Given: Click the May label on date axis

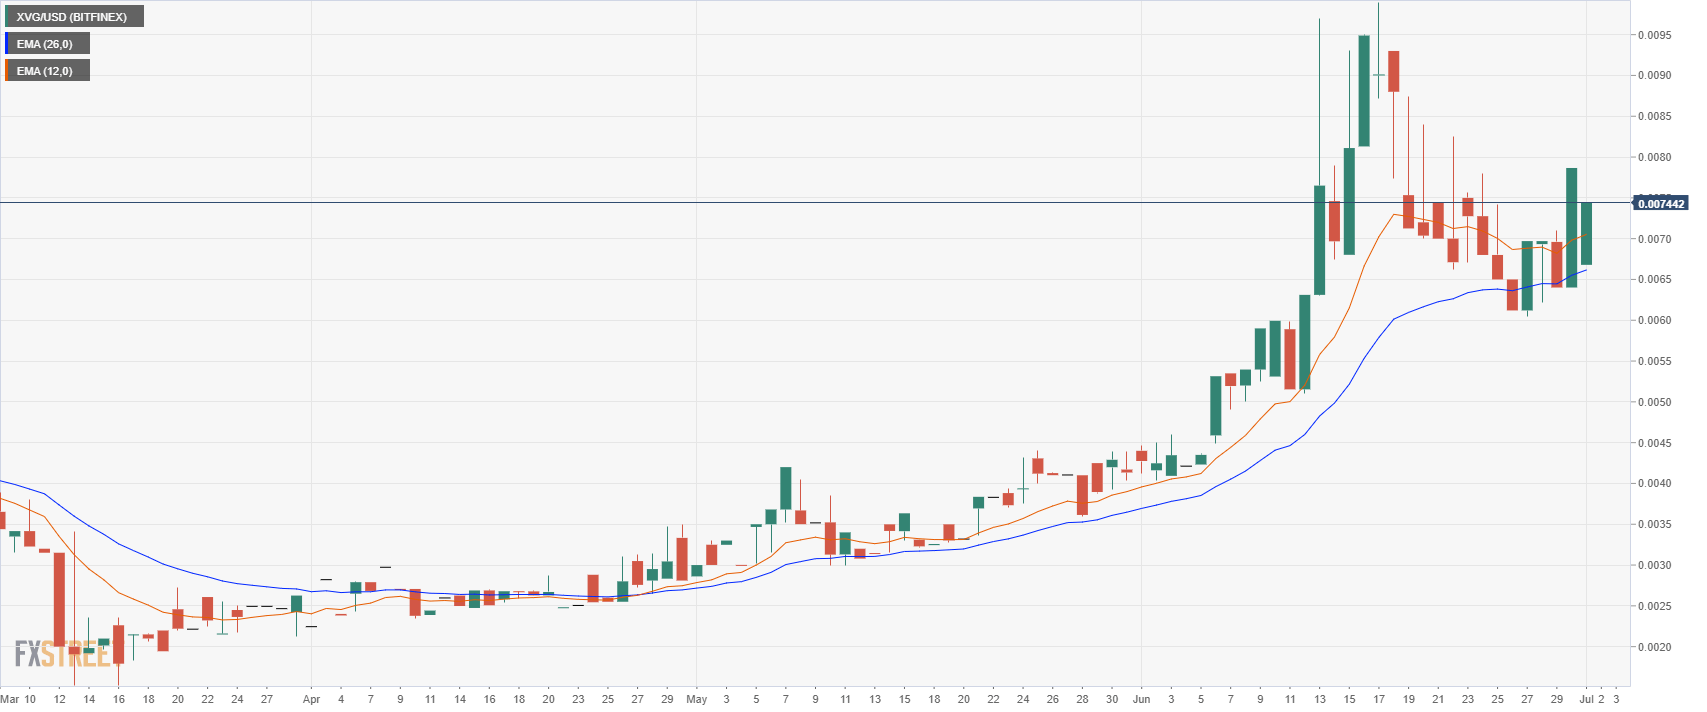Looking at the screenshot, I should coord(697,699).
